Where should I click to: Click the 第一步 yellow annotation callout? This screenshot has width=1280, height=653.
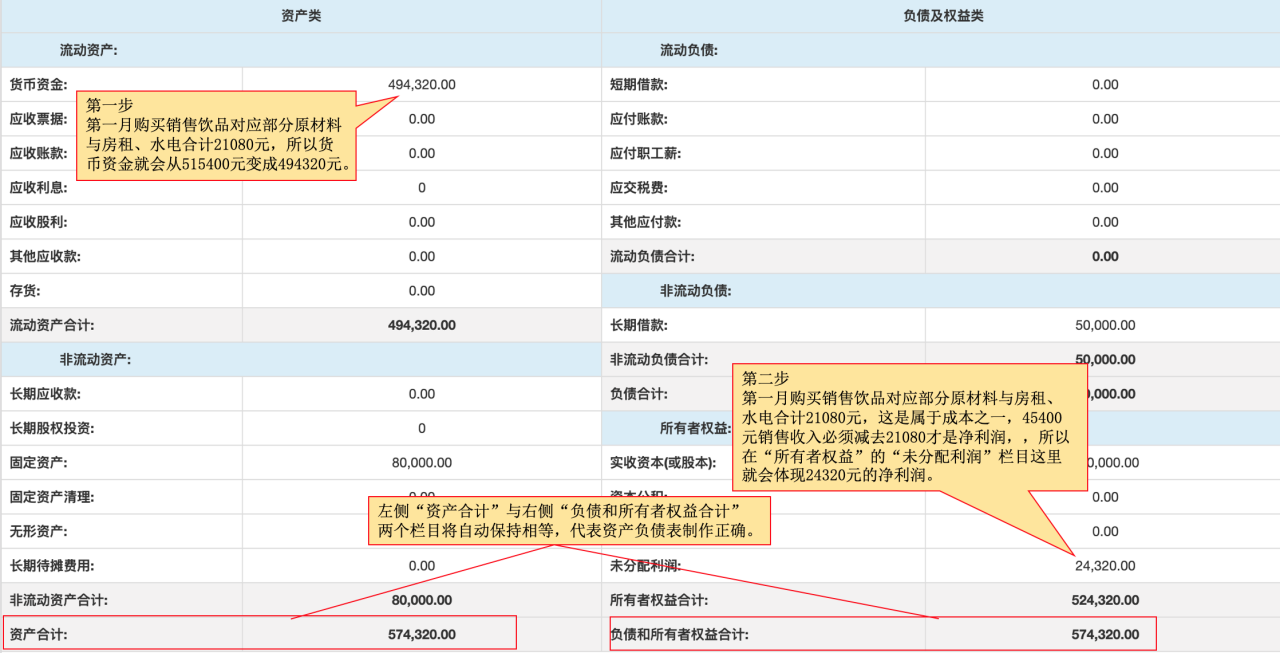pyautogui.click(x=216, y=135)
